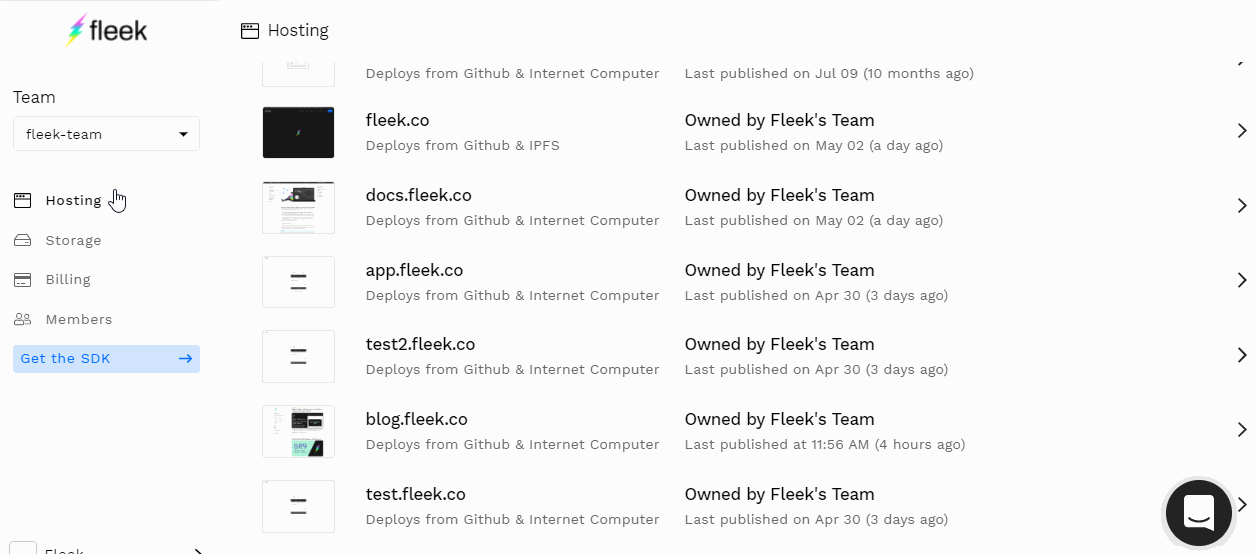Open the app.fleek.co site link
This screenshot has height=554, width=1256.
click(x=414, y=270)
